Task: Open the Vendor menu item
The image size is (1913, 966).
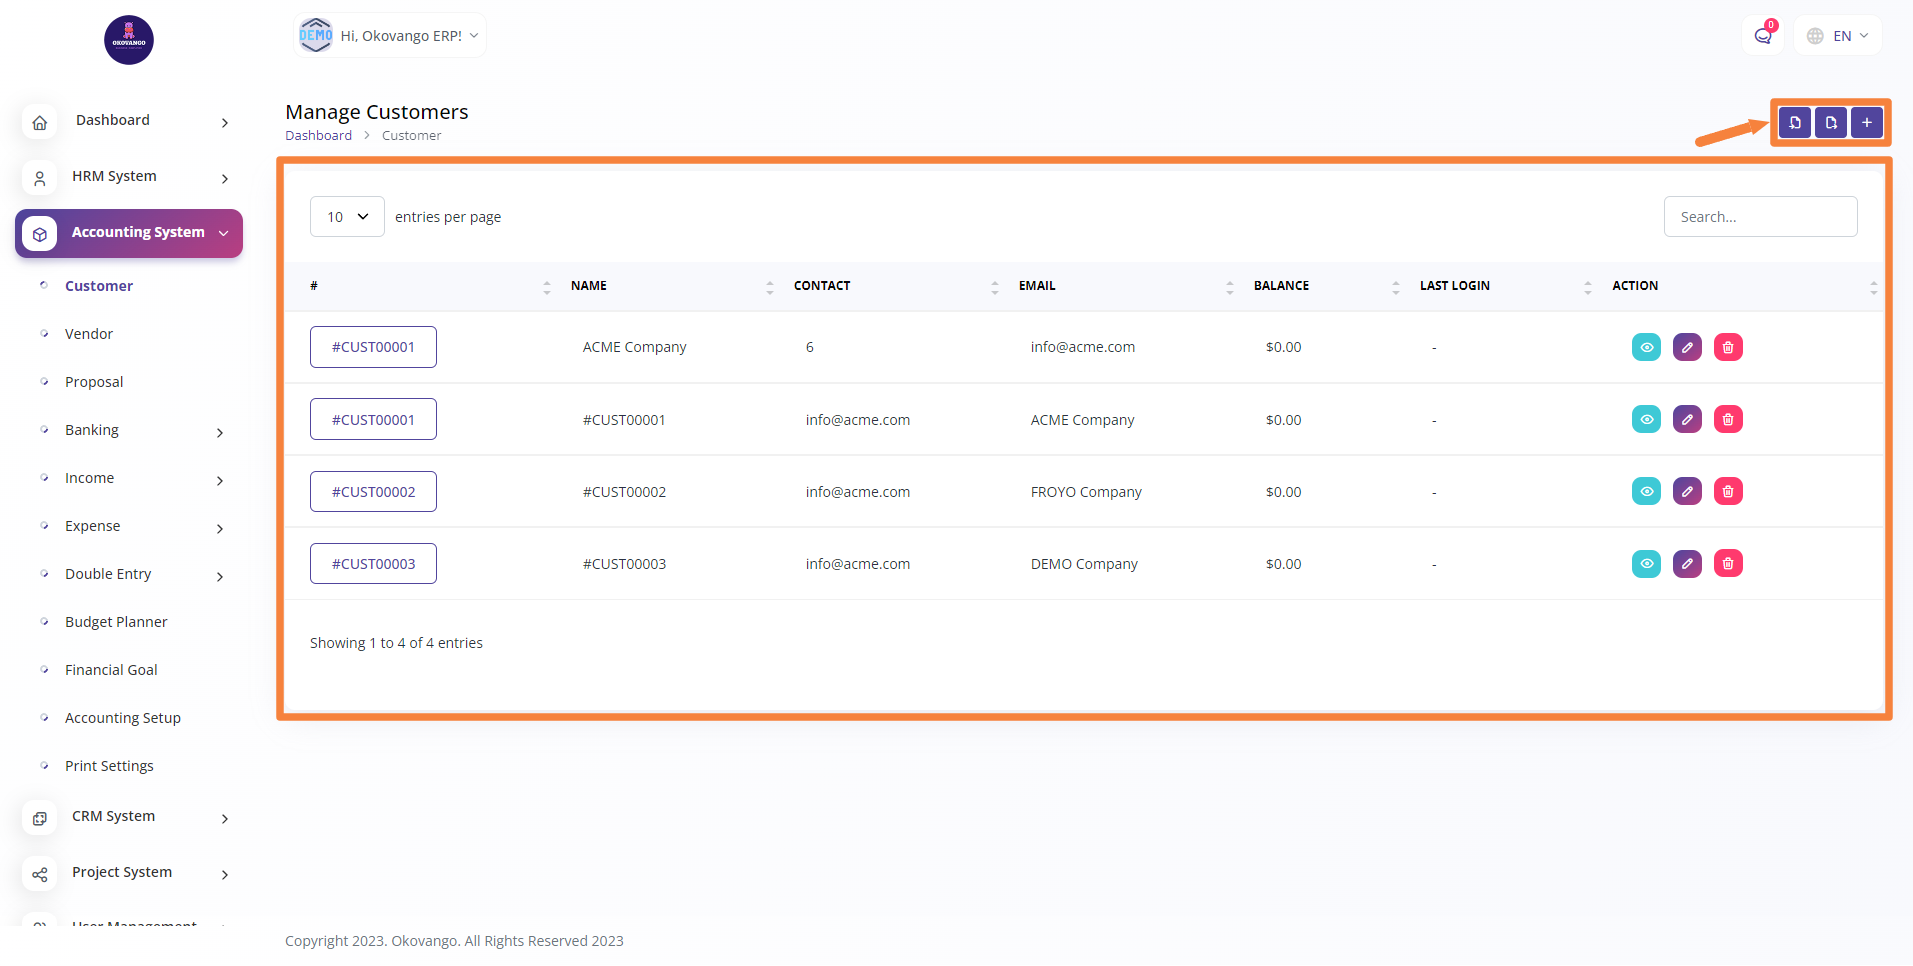Action: (89, 334)
